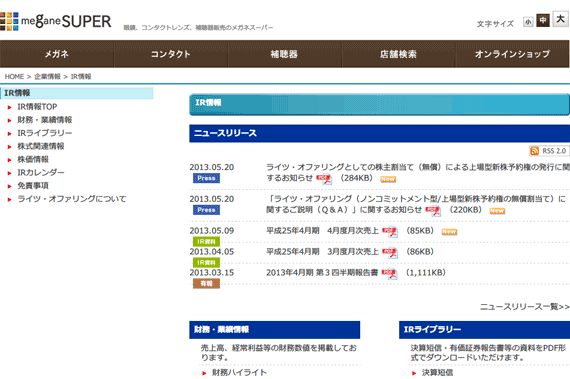Set font size to small (小)
This screenshot has height=379, width=570.
(528, 22)
